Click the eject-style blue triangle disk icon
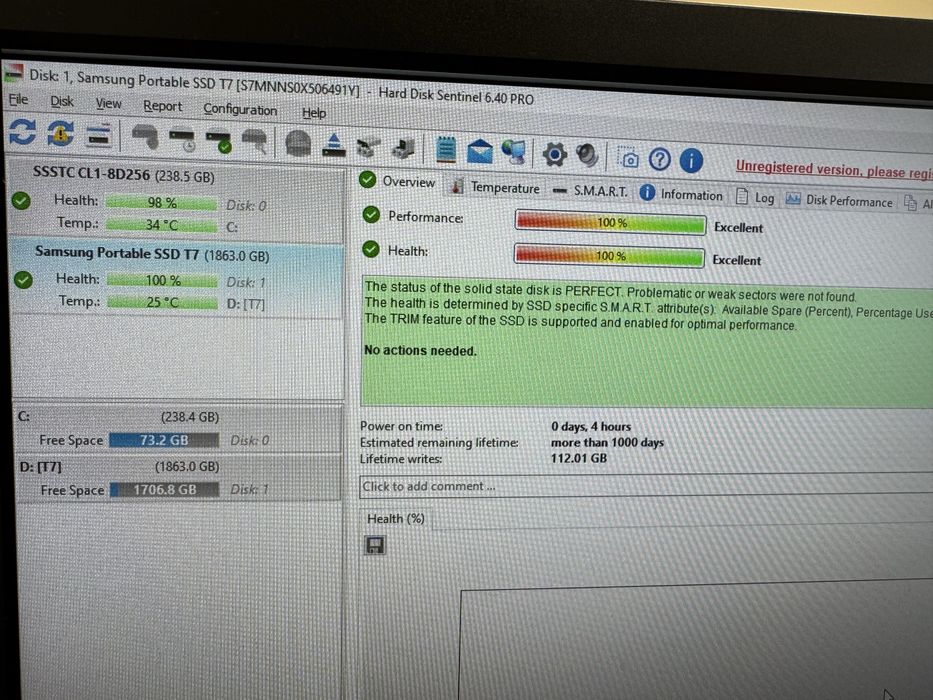This screenshot has width=933, height=700. tap(334, 145)
